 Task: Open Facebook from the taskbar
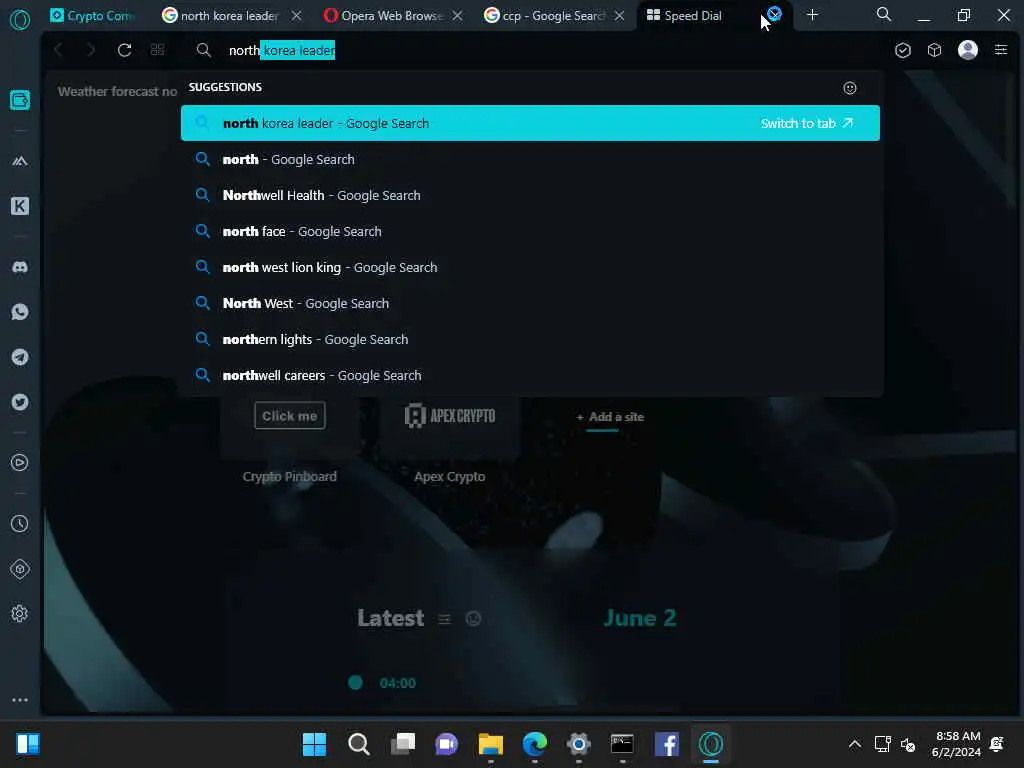click(666, 744)
